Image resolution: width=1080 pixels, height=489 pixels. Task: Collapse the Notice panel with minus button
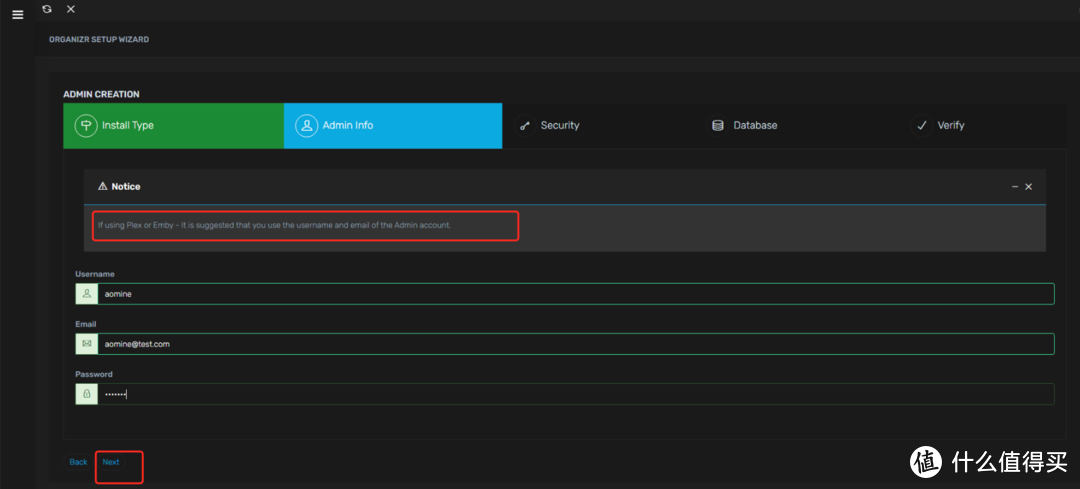tap(1015, 187)
